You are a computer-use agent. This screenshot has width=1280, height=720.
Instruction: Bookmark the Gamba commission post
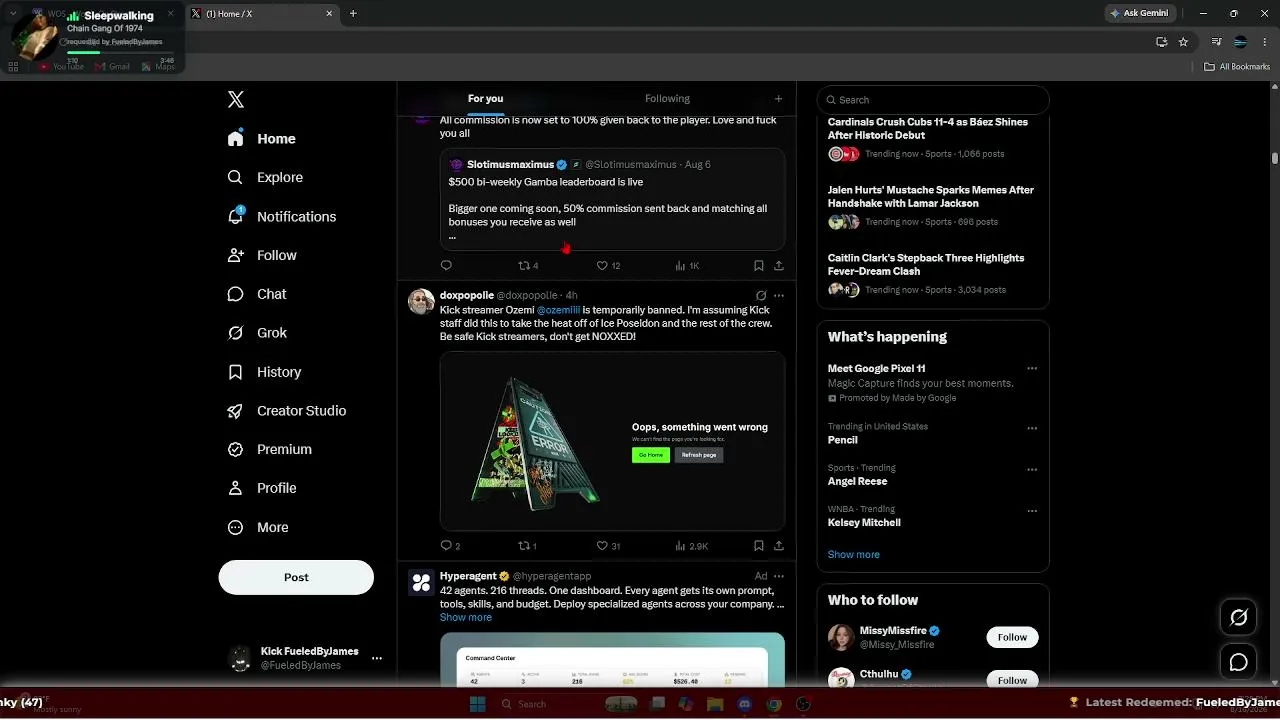point(759,266)
